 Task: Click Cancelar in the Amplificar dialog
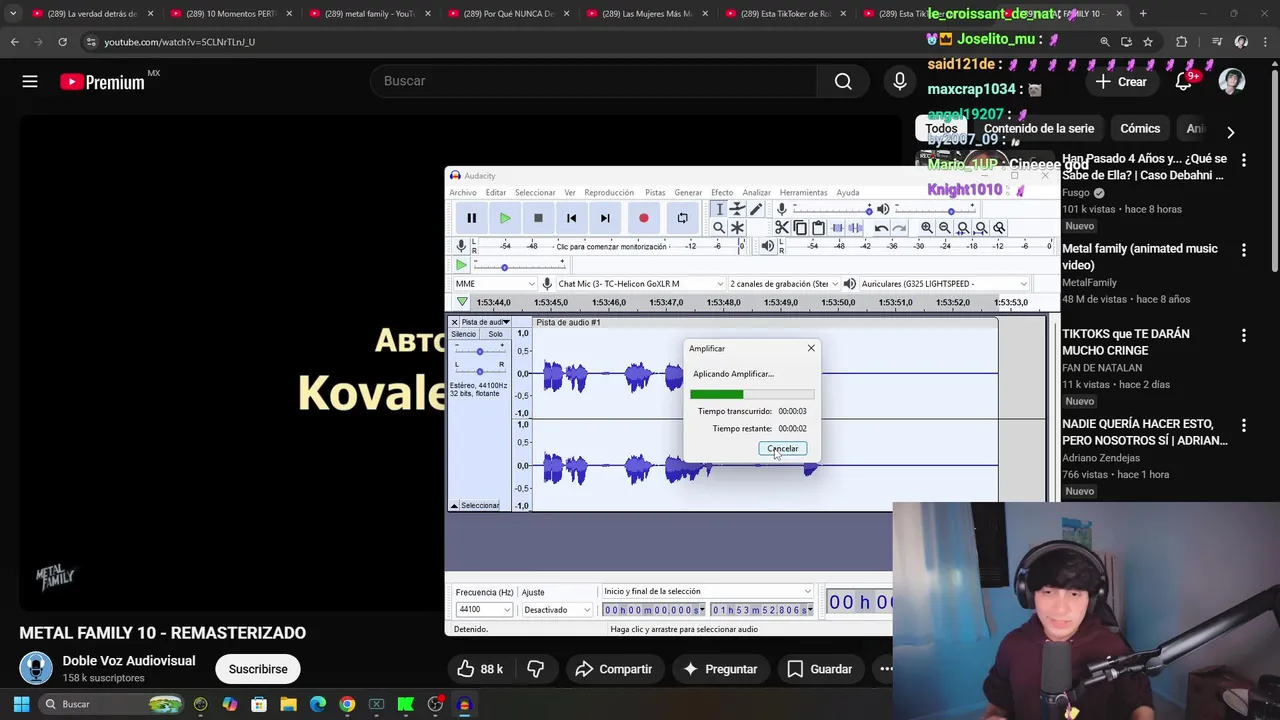point(783,449)
